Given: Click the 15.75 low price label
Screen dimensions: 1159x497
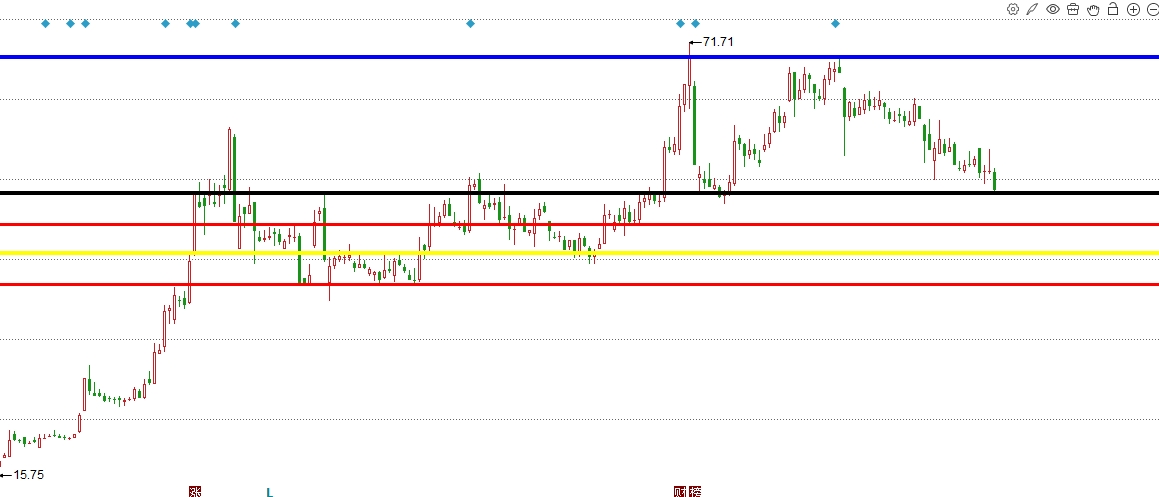Looking at the screenshot, I should 29,475.
